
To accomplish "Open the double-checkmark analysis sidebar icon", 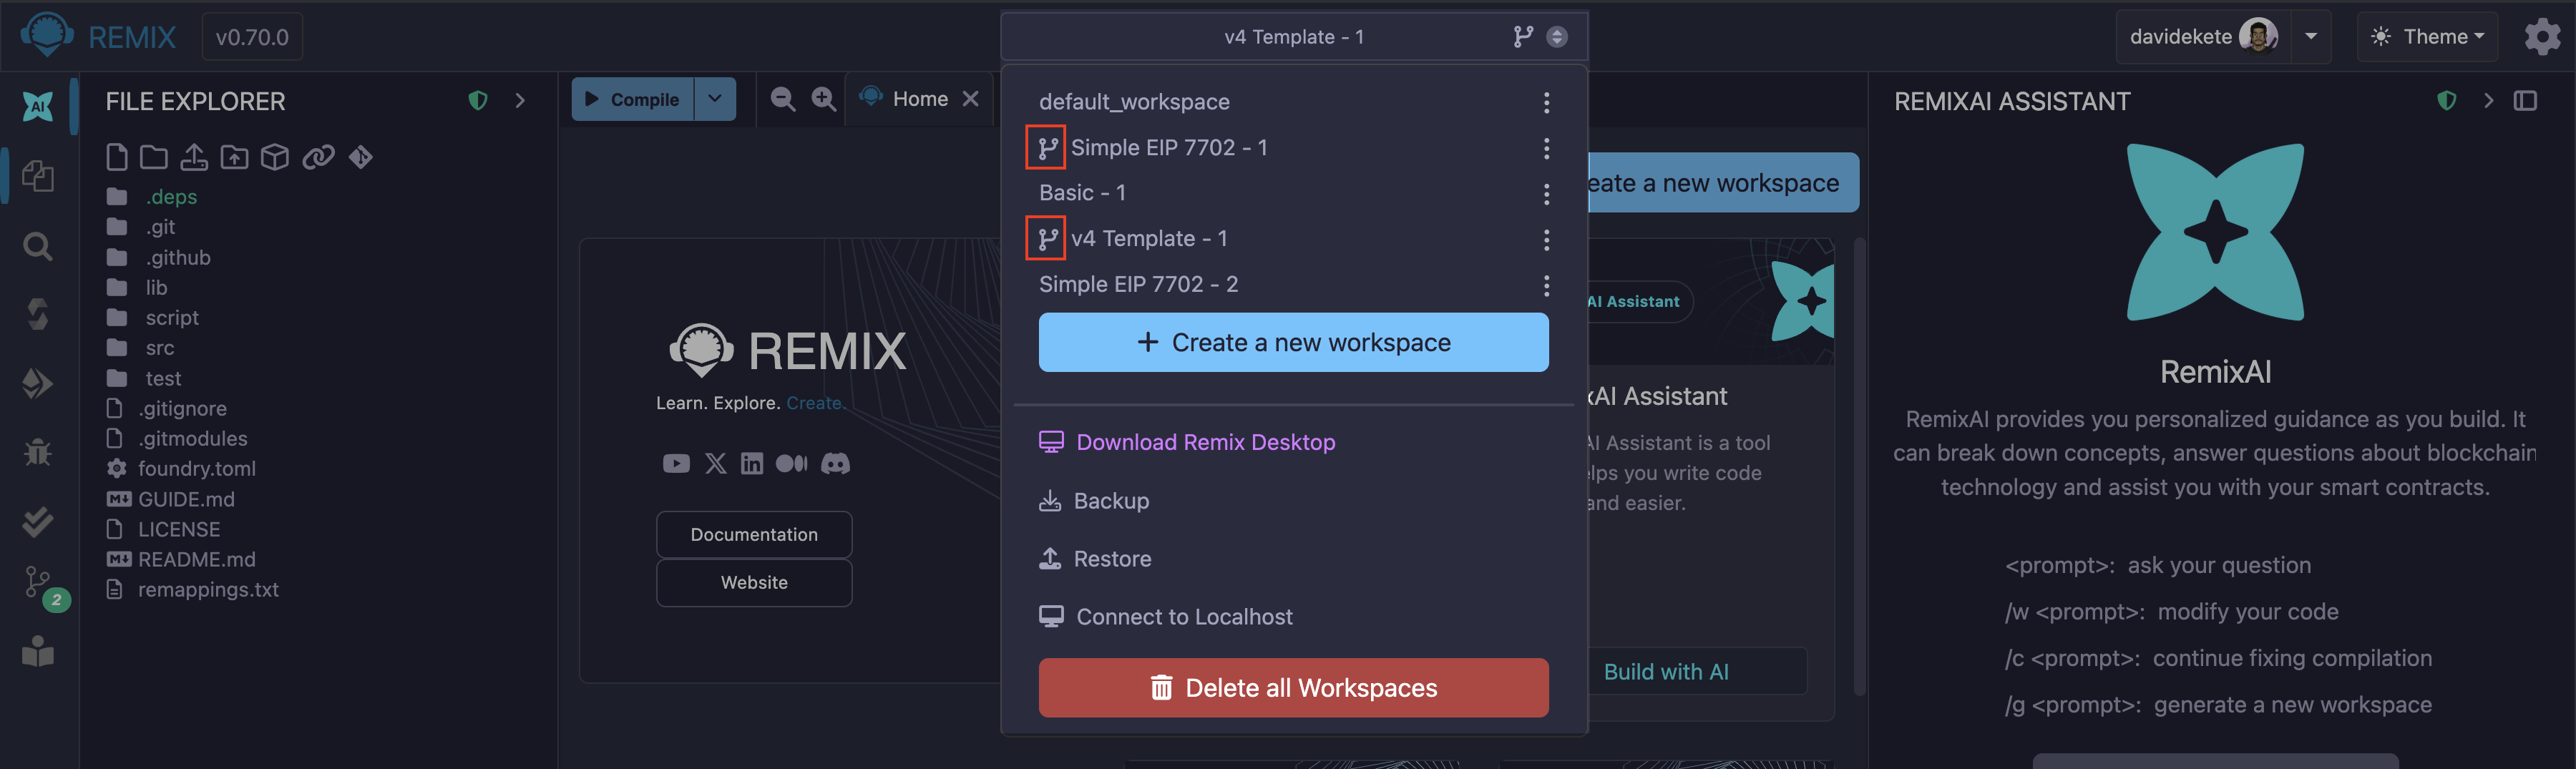I will (38, 521).
